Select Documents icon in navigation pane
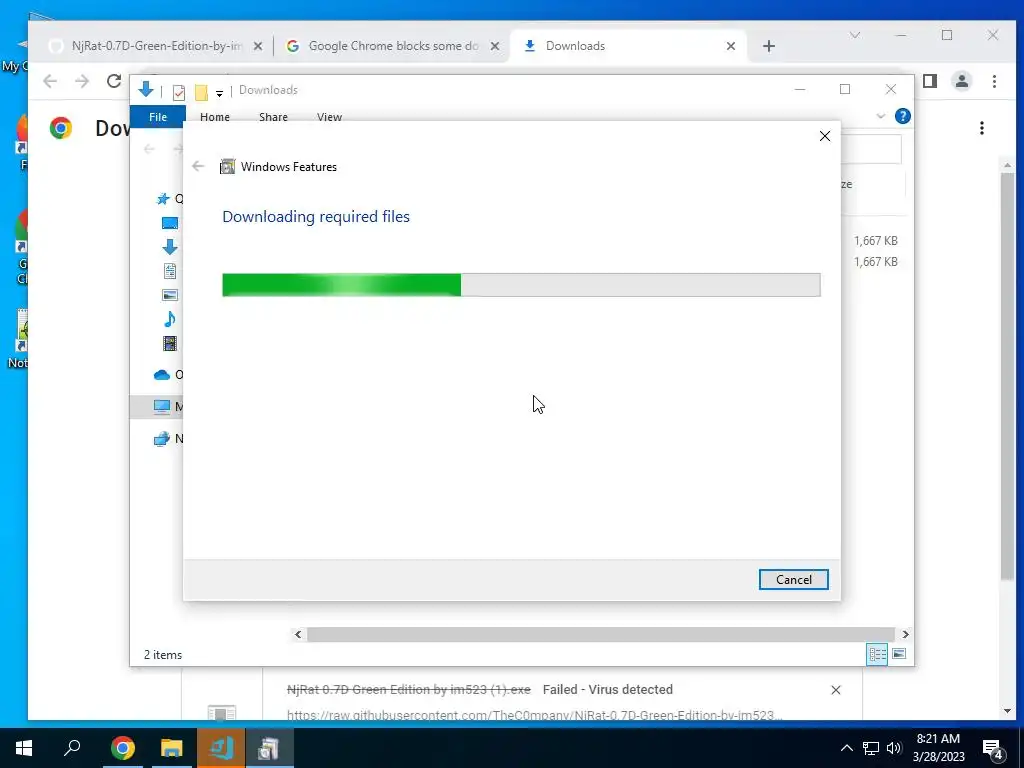 (170, 271)
